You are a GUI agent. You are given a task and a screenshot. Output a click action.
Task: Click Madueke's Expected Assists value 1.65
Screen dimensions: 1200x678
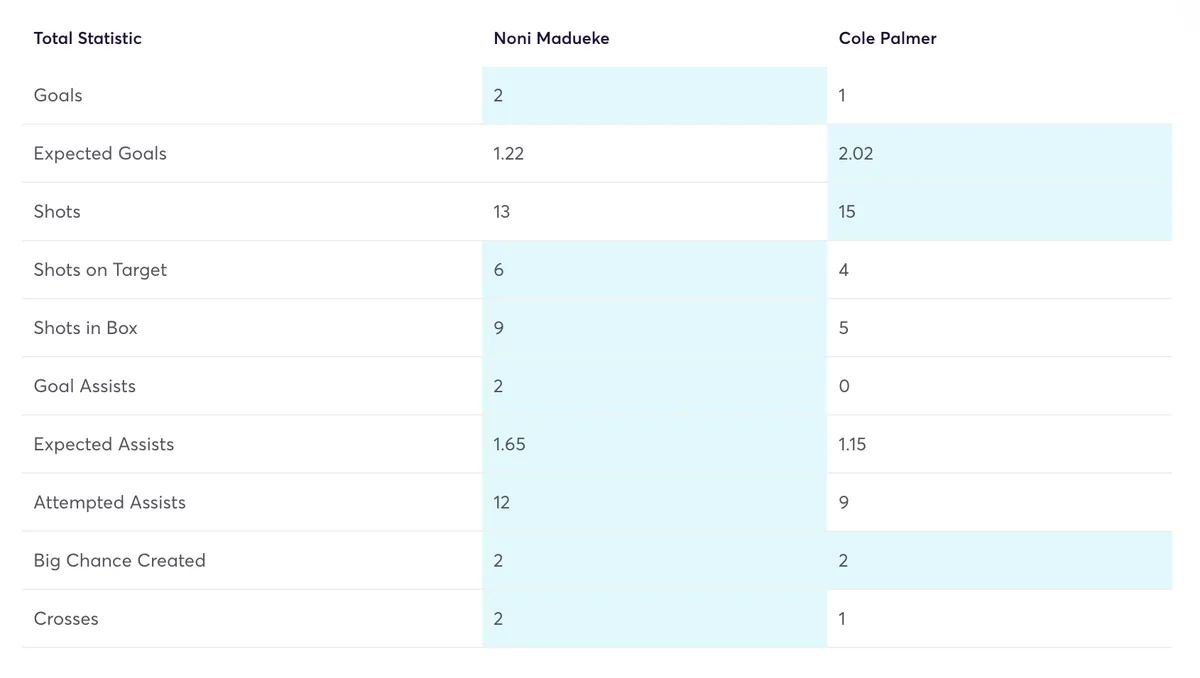(509, 444)
